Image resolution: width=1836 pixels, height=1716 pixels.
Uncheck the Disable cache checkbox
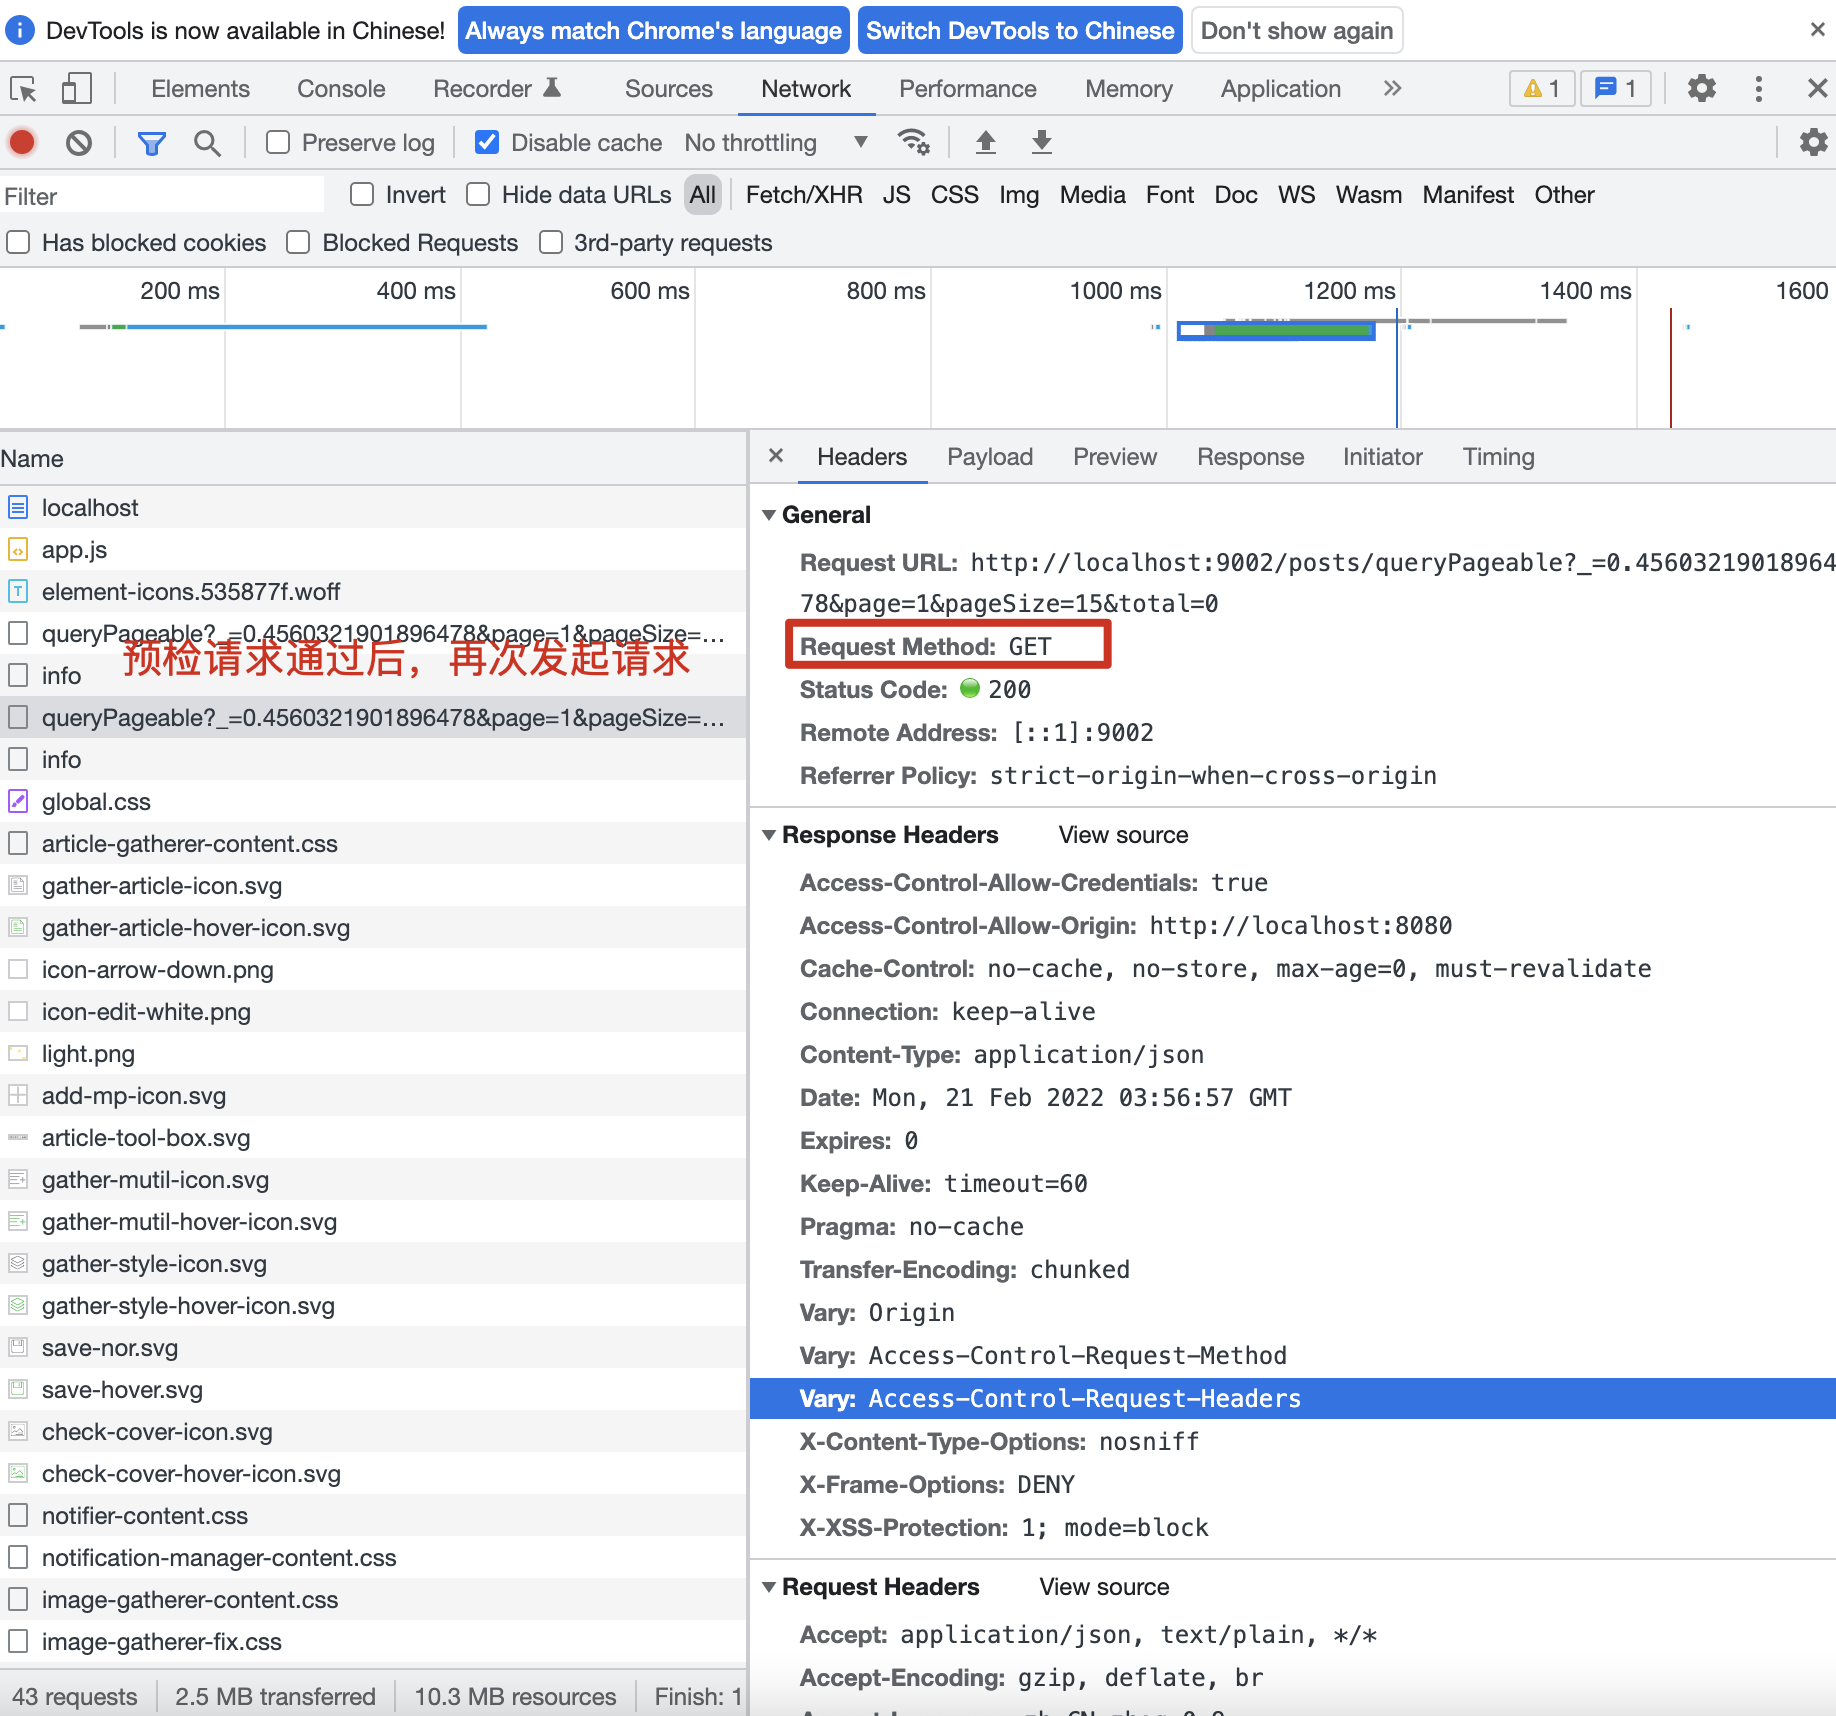point(487,143)
